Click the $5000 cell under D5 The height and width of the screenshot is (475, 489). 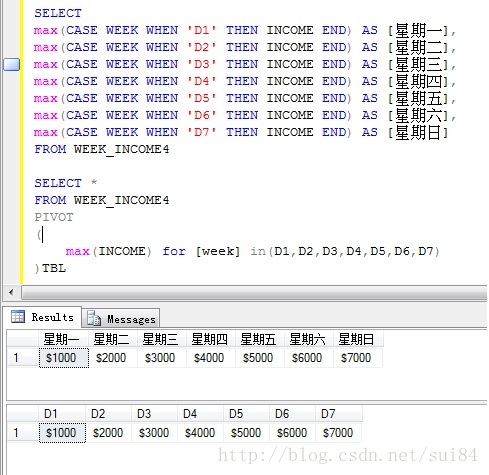246,433
